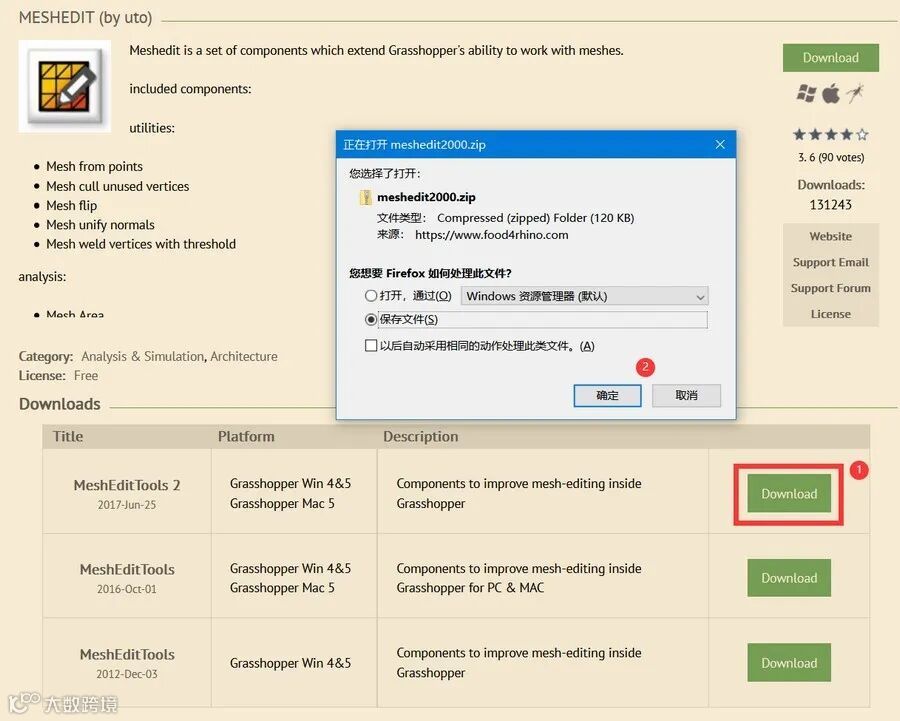This screenshot has width=900, height=721.
Task: Confirm with the 确定 button
Action: (x=607, y=396)
